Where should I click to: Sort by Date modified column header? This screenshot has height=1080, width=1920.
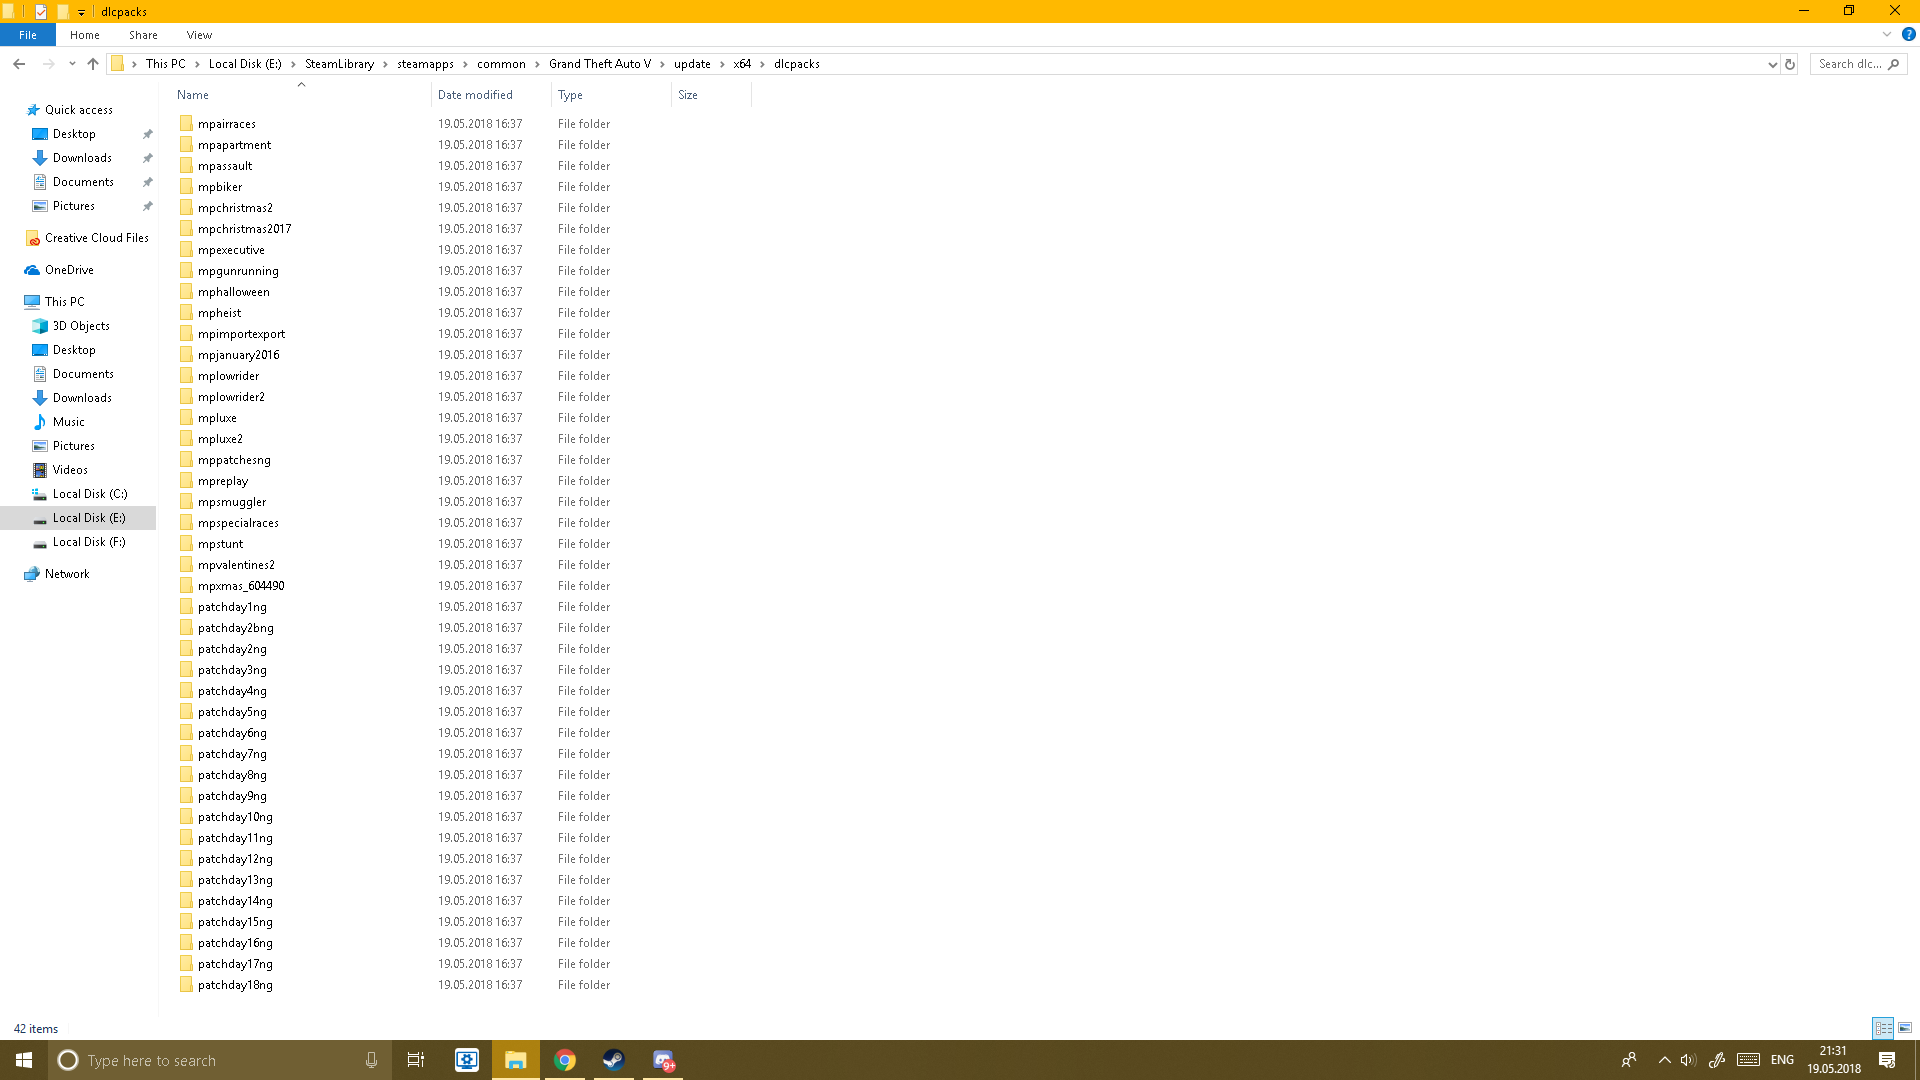pos(491,95)
